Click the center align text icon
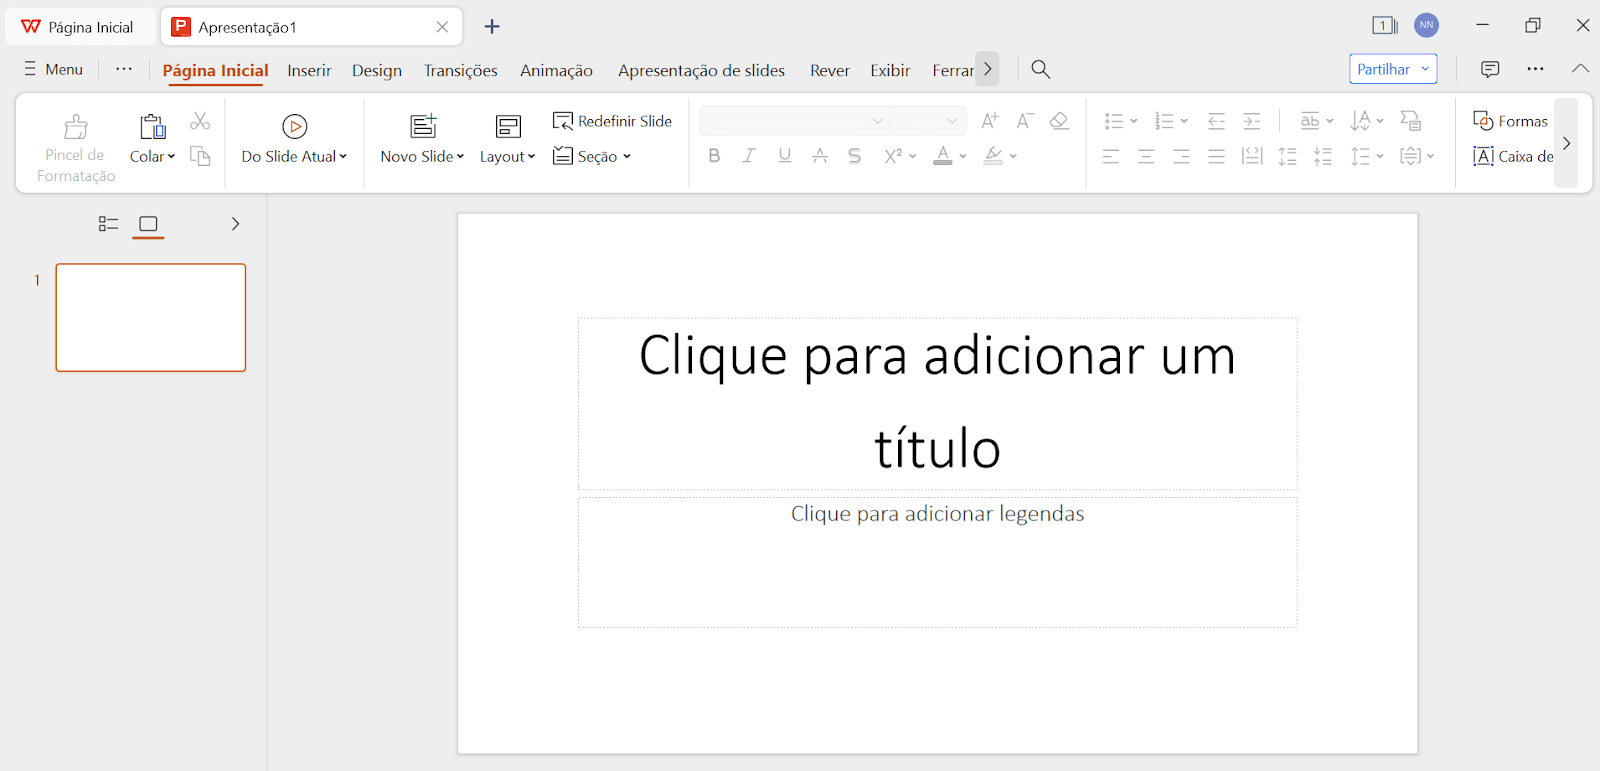Viewport: 1600px width, 771px height. (1146, 156)
